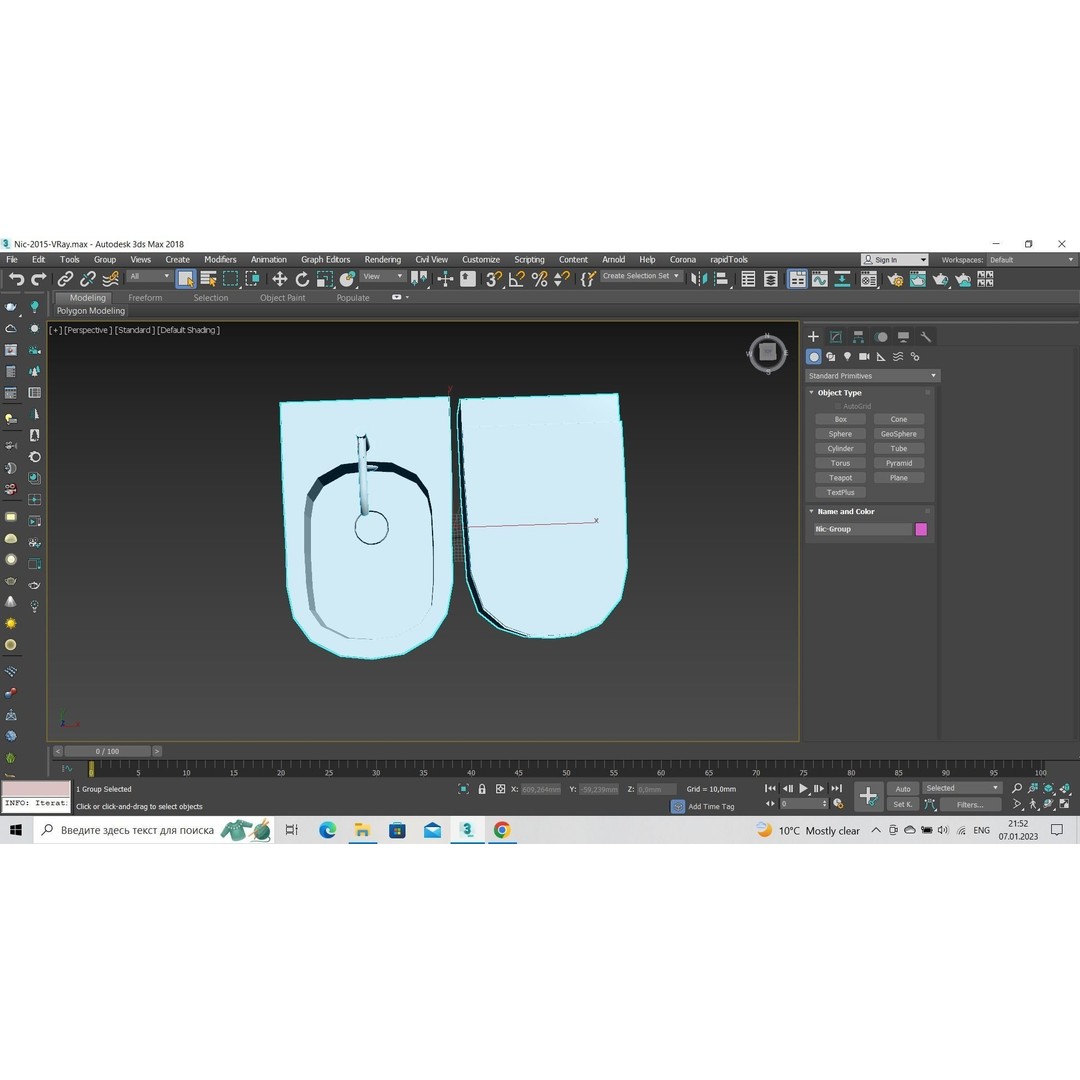Viewport: 1080px width, 1080px height.
Task: Open the Render Setup dialog
Action: 895,279
